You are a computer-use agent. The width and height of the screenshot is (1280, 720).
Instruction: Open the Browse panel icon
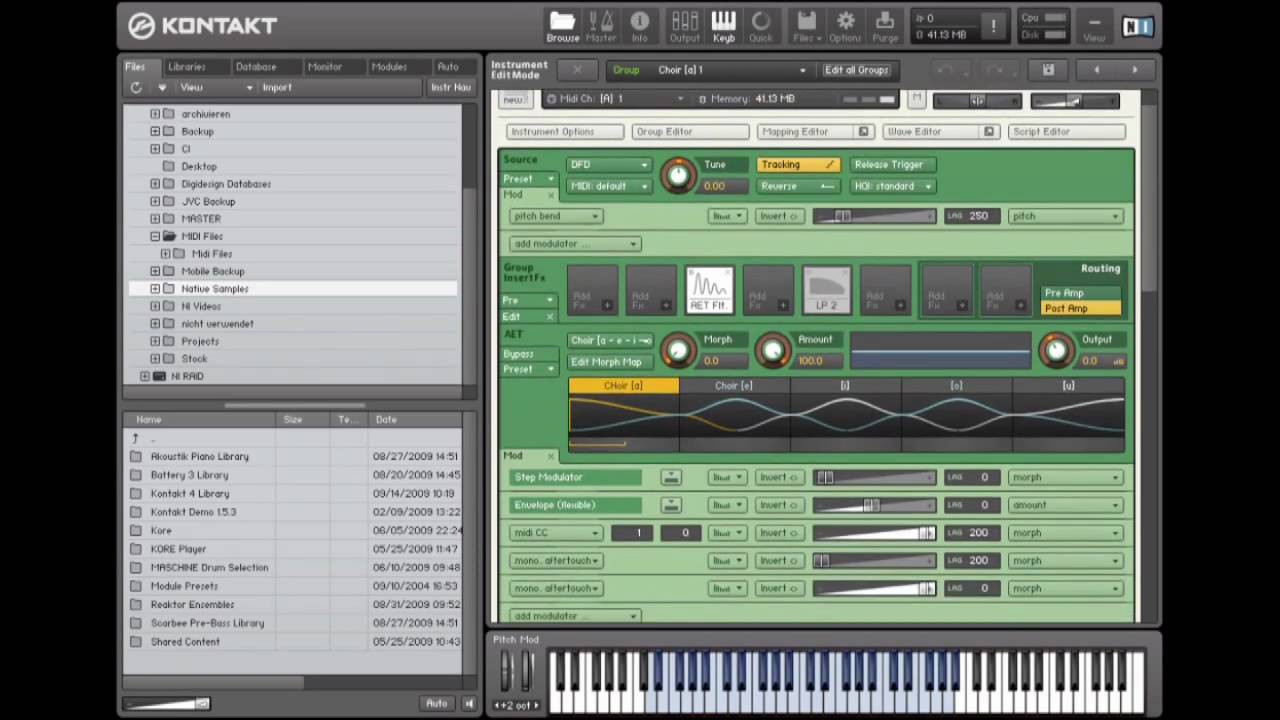click(x=562, y=26)
